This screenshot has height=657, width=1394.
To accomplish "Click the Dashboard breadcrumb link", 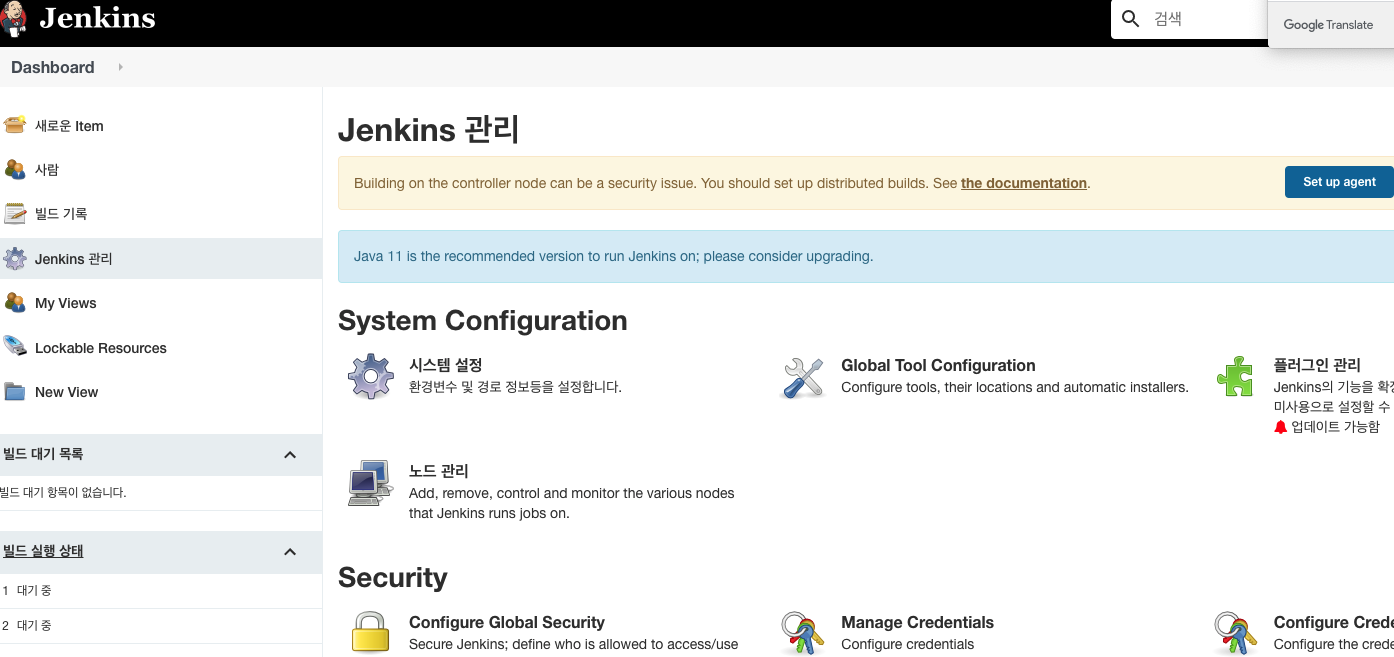I will coord(53,67).
